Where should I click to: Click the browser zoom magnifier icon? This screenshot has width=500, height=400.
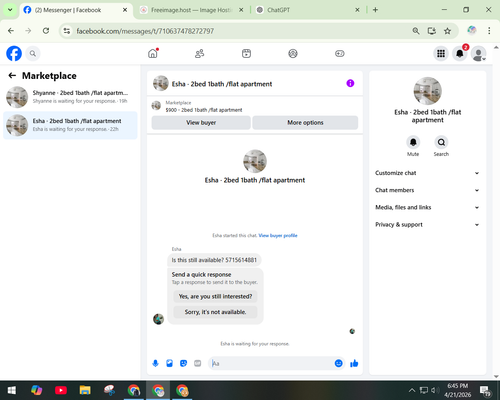click(416, 31)
